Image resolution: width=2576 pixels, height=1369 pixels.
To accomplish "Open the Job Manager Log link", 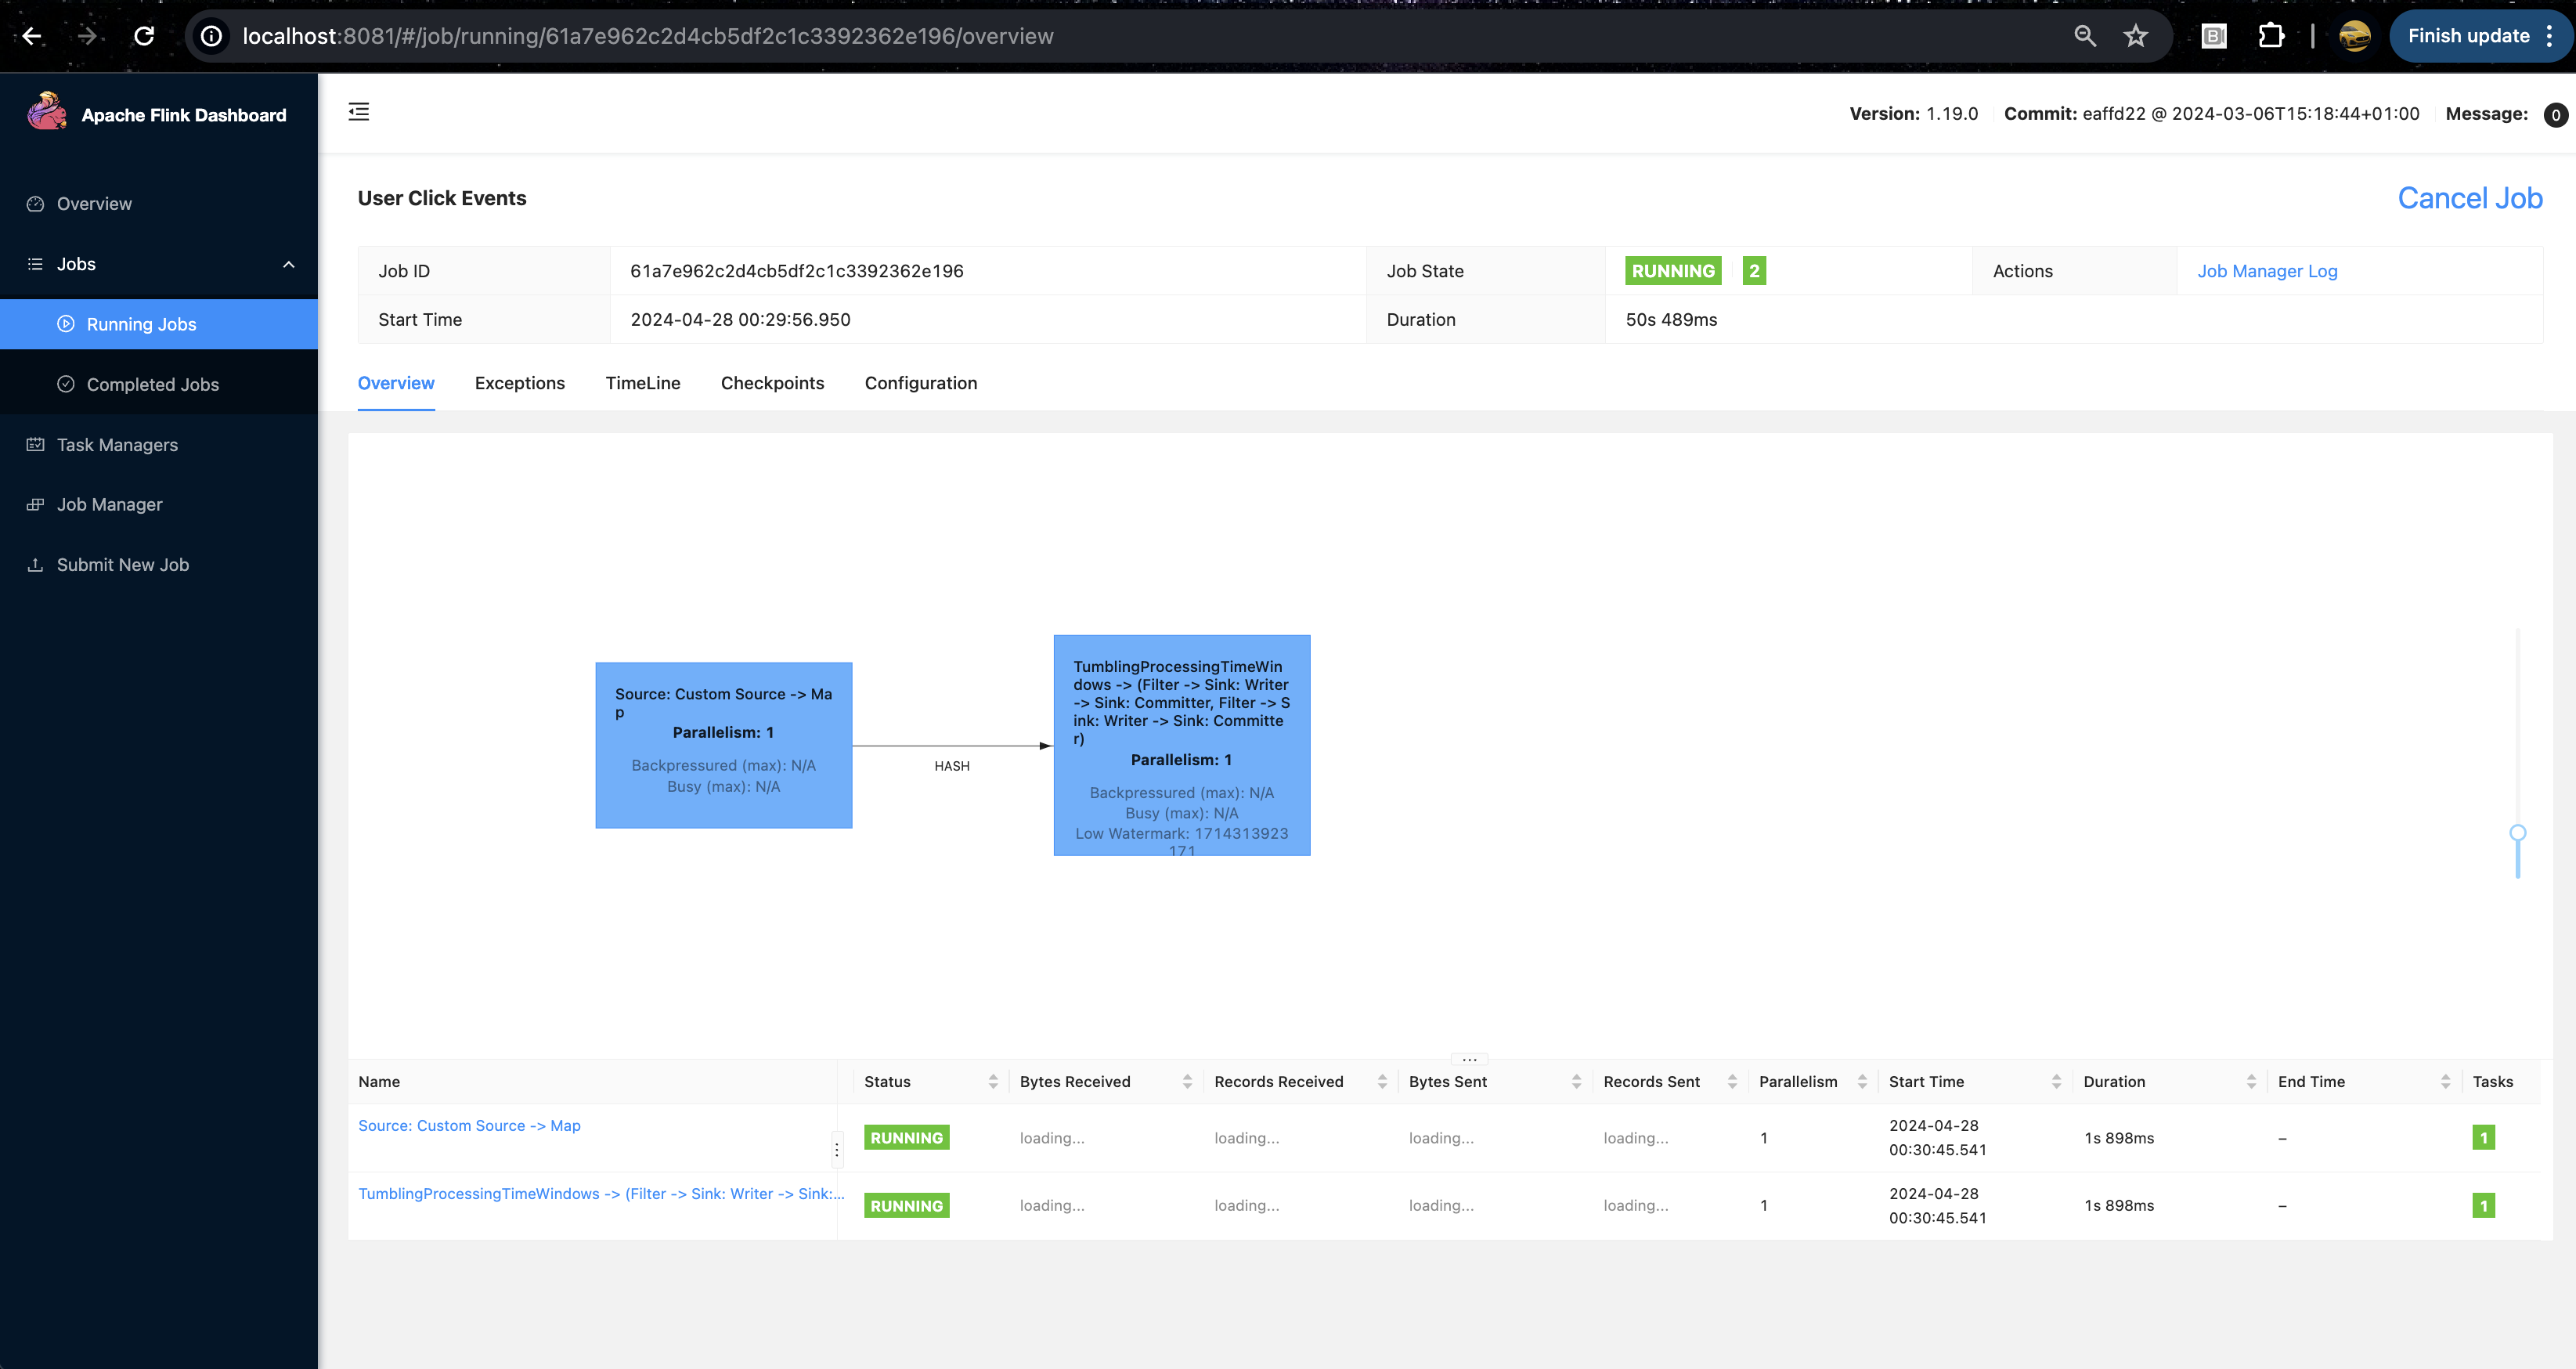I will point(2266,271).
